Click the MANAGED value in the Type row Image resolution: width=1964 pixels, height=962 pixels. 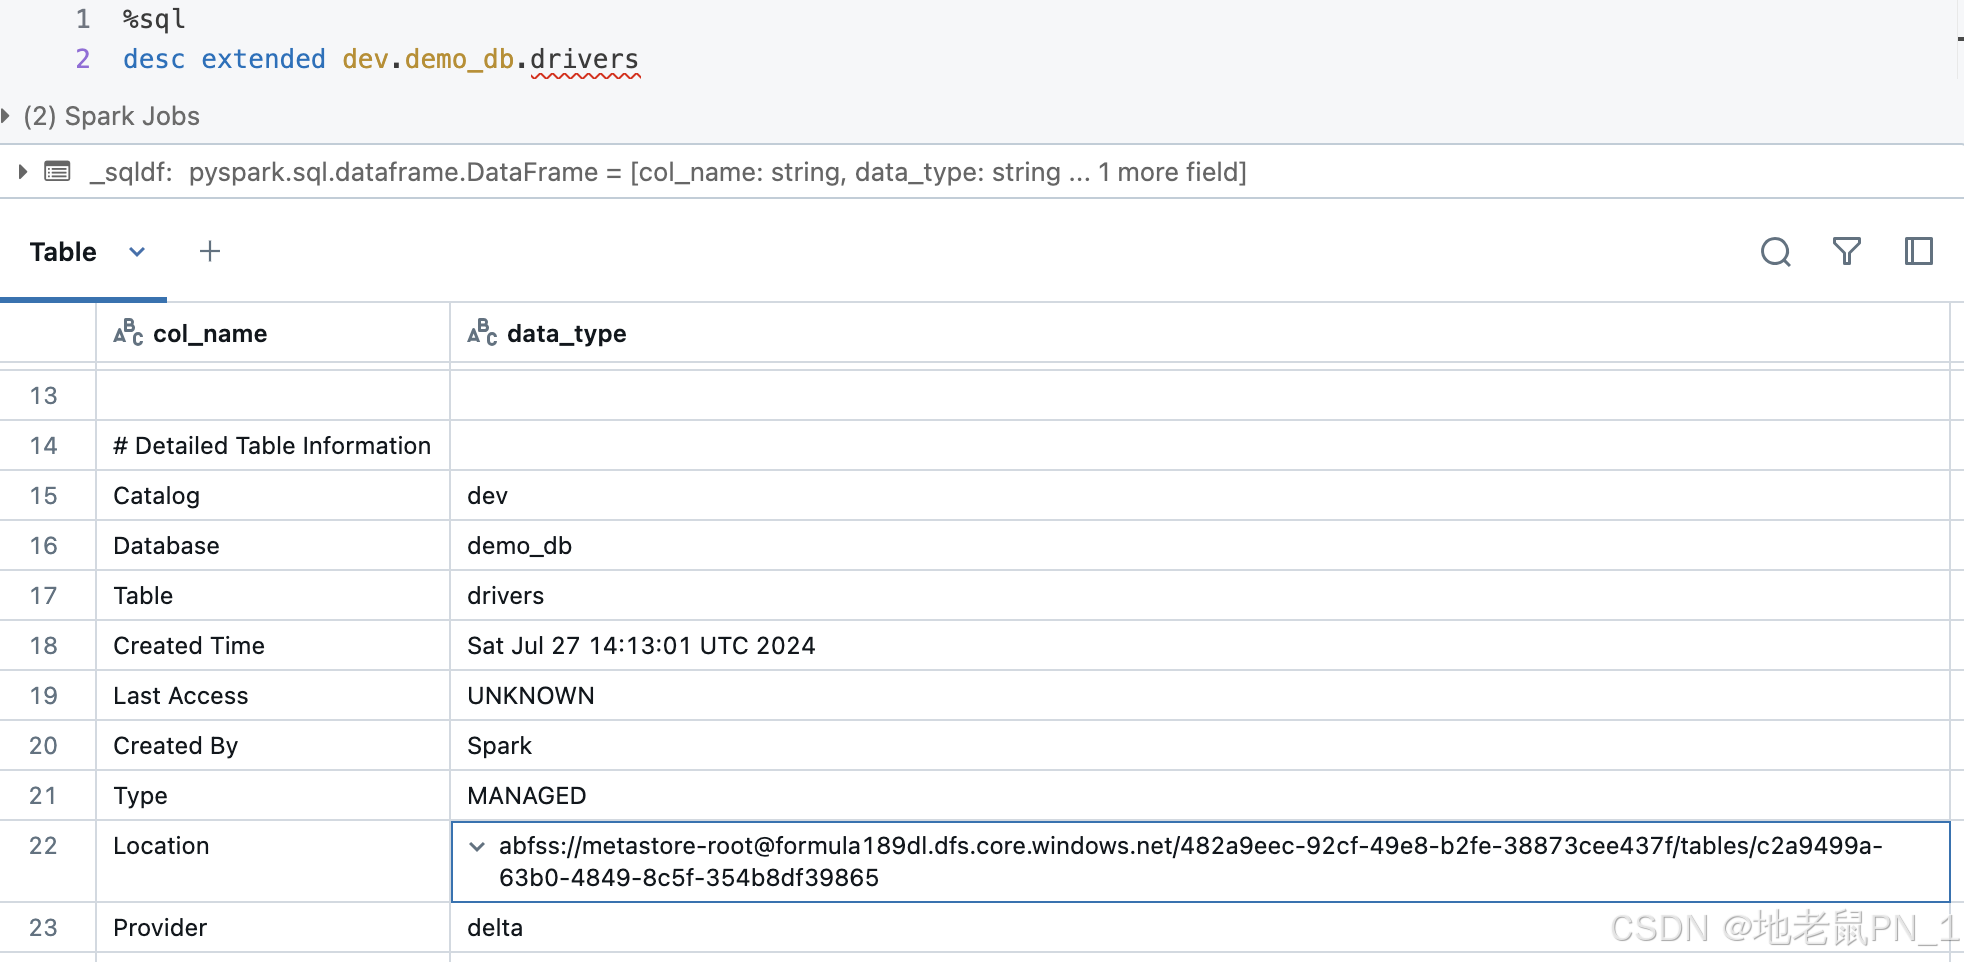525,795
